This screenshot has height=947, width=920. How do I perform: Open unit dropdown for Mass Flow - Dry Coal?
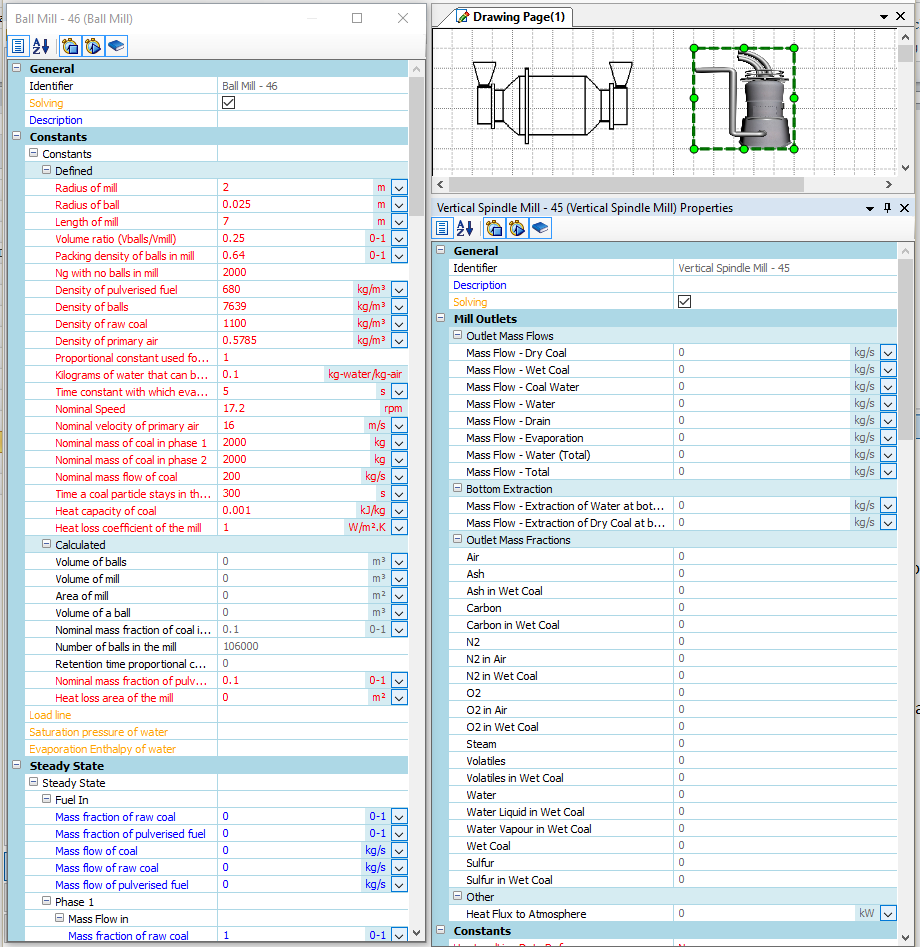tap(888, 353)
